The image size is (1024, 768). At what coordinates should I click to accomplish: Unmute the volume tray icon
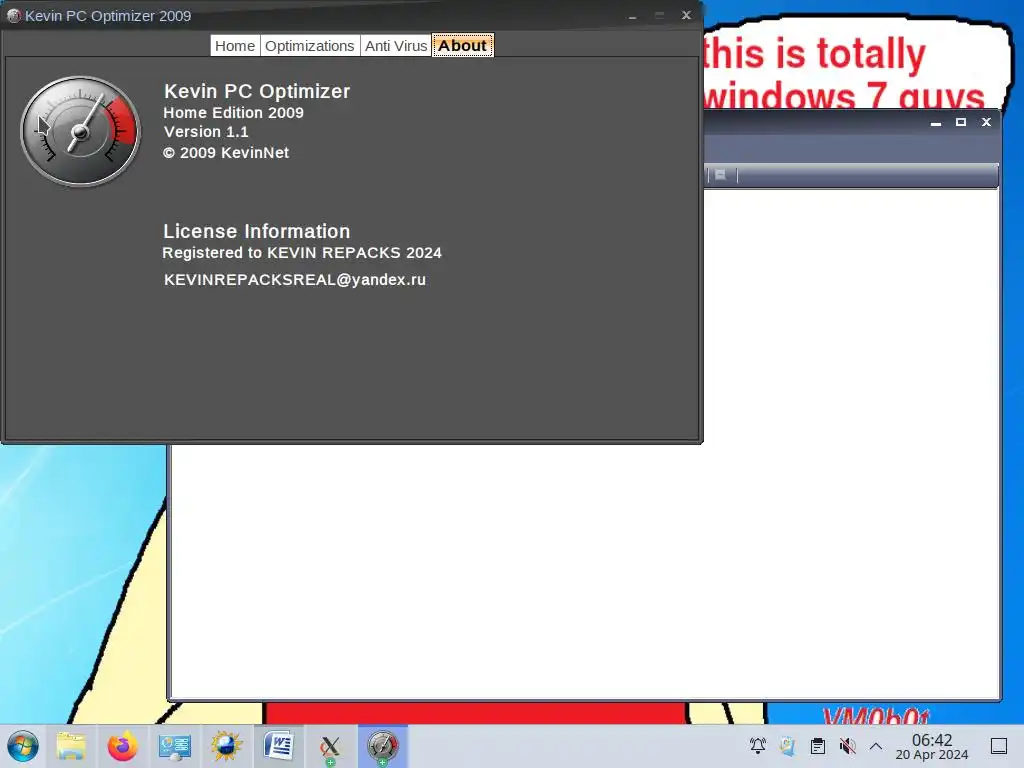pyautogui.click(x=847, y=746)
